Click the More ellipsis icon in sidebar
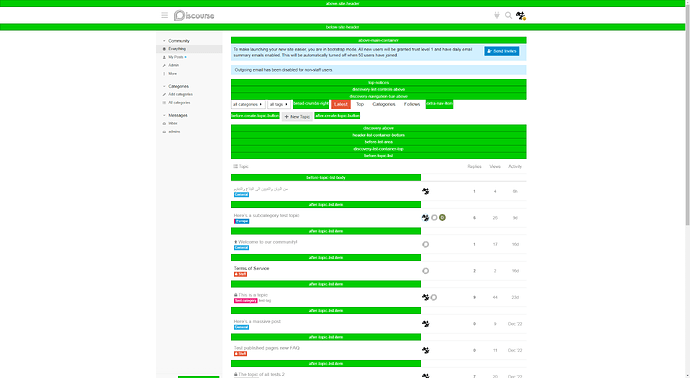 coord(164,73)
